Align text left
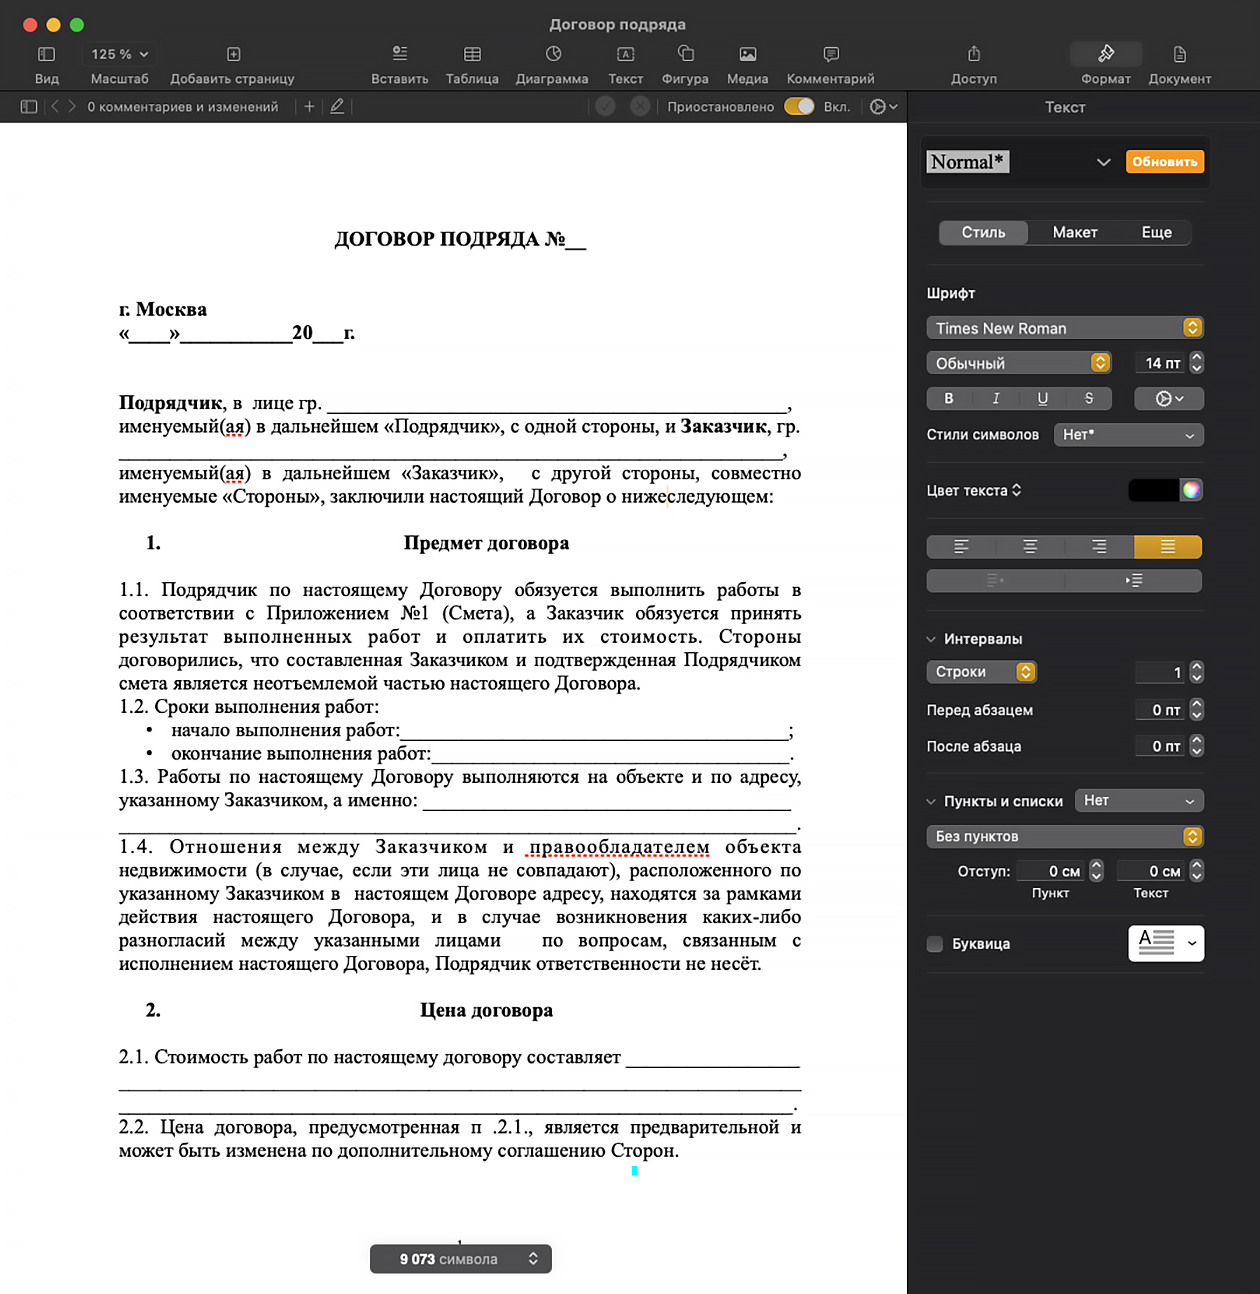The image size is (1260, 1294). 961,547
